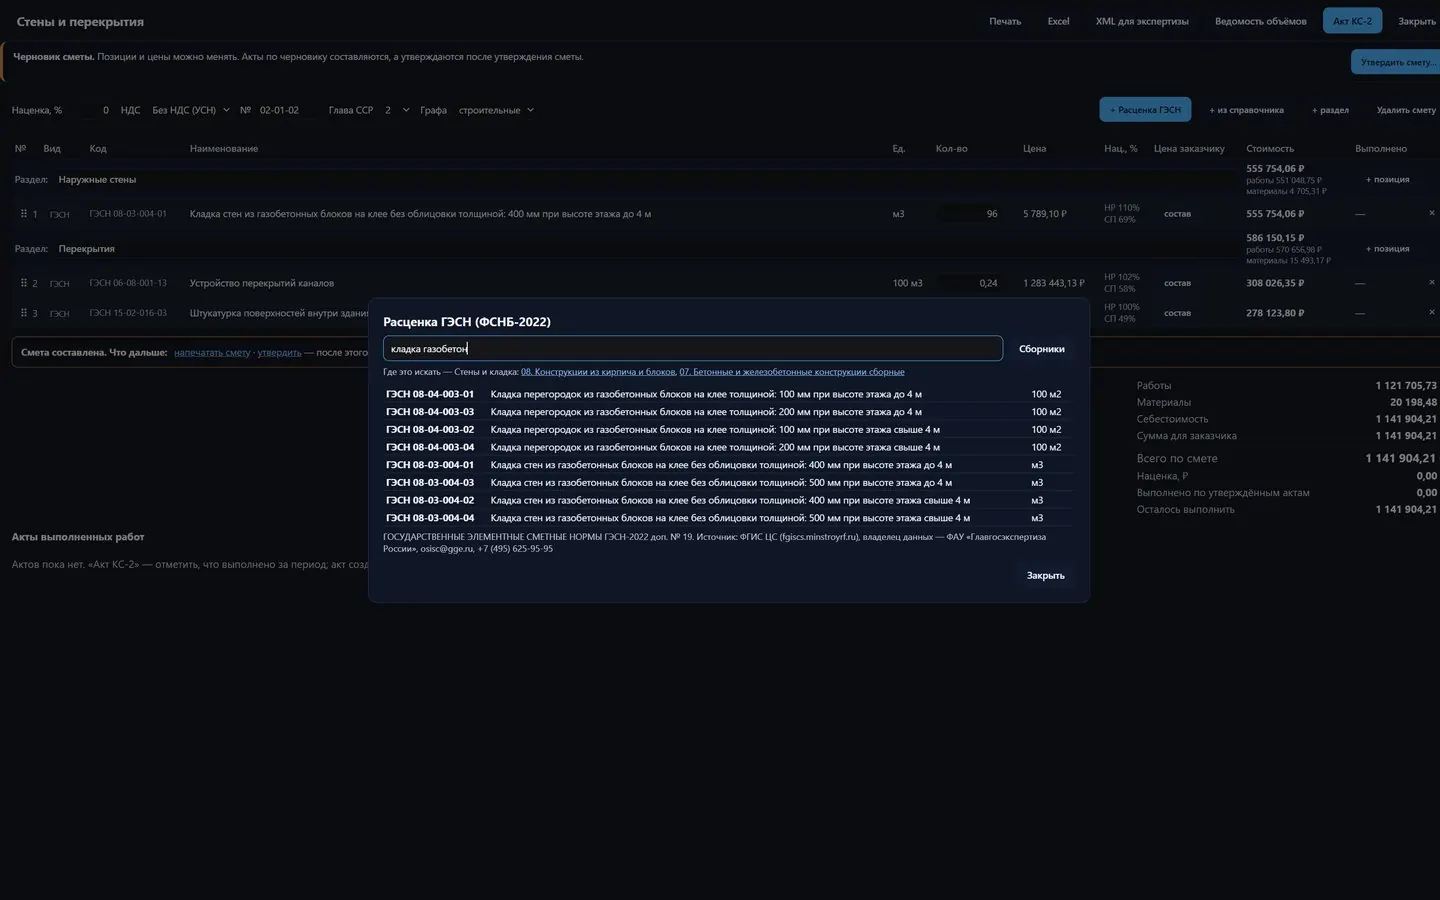The width and height of the screenshot is (1440, 900).
Task: Click the утвердить link in the hint bar
Action: pos(279,353)
